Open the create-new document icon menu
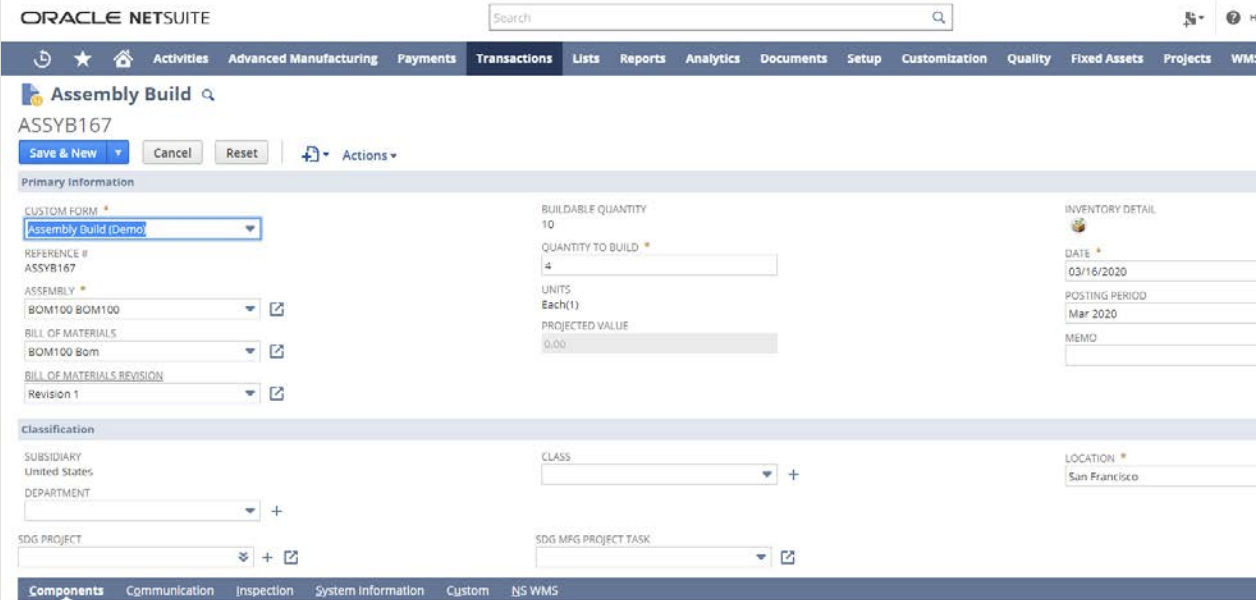The width and height of the screenshot is (1256, 600). coord(314,154)
